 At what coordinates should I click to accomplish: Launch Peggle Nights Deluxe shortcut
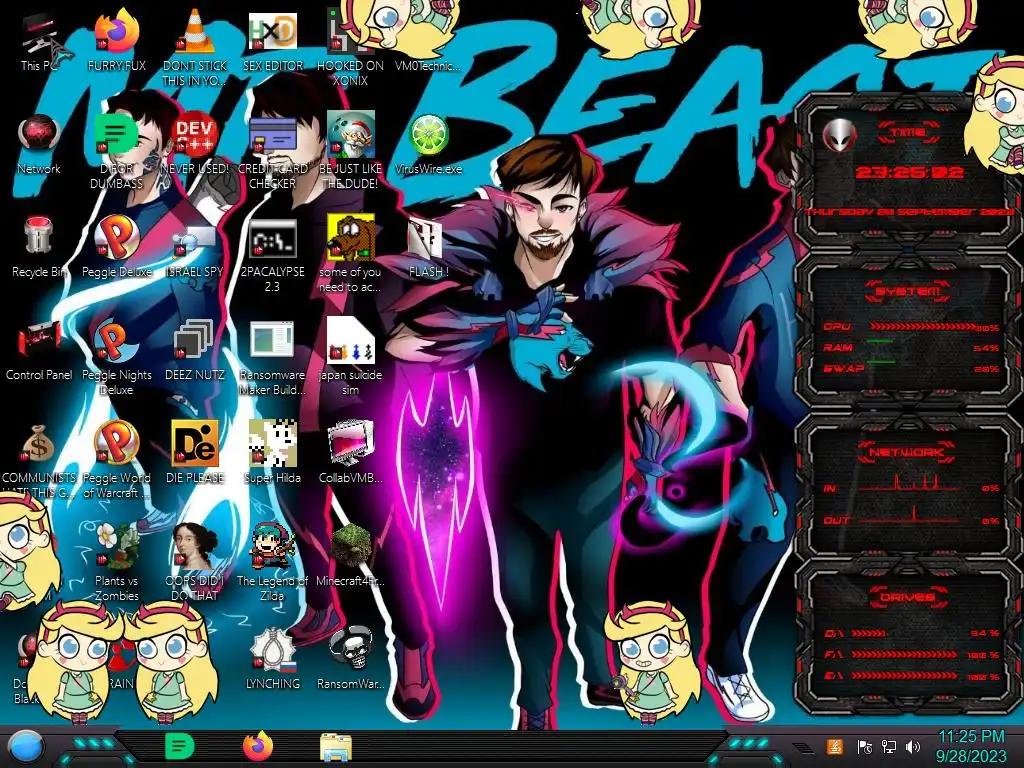[x=117, y=357]
